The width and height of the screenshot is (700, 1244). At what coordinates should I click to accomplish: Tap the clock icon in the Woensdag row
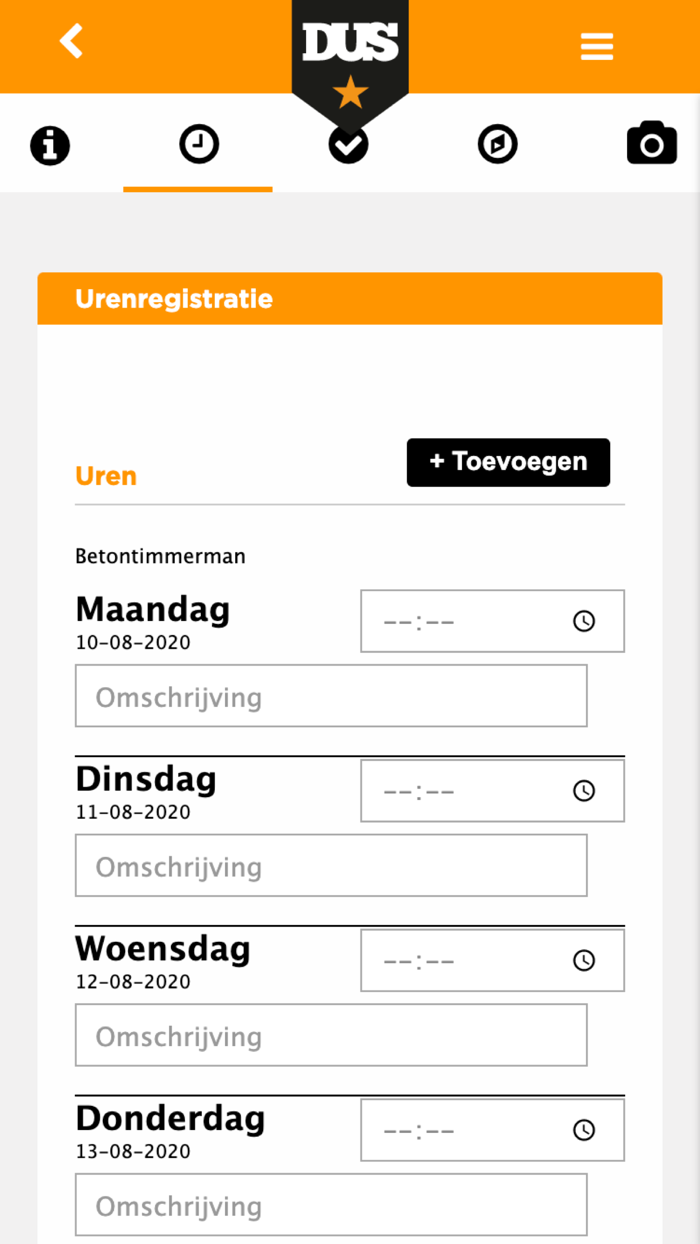coord(584,960)
